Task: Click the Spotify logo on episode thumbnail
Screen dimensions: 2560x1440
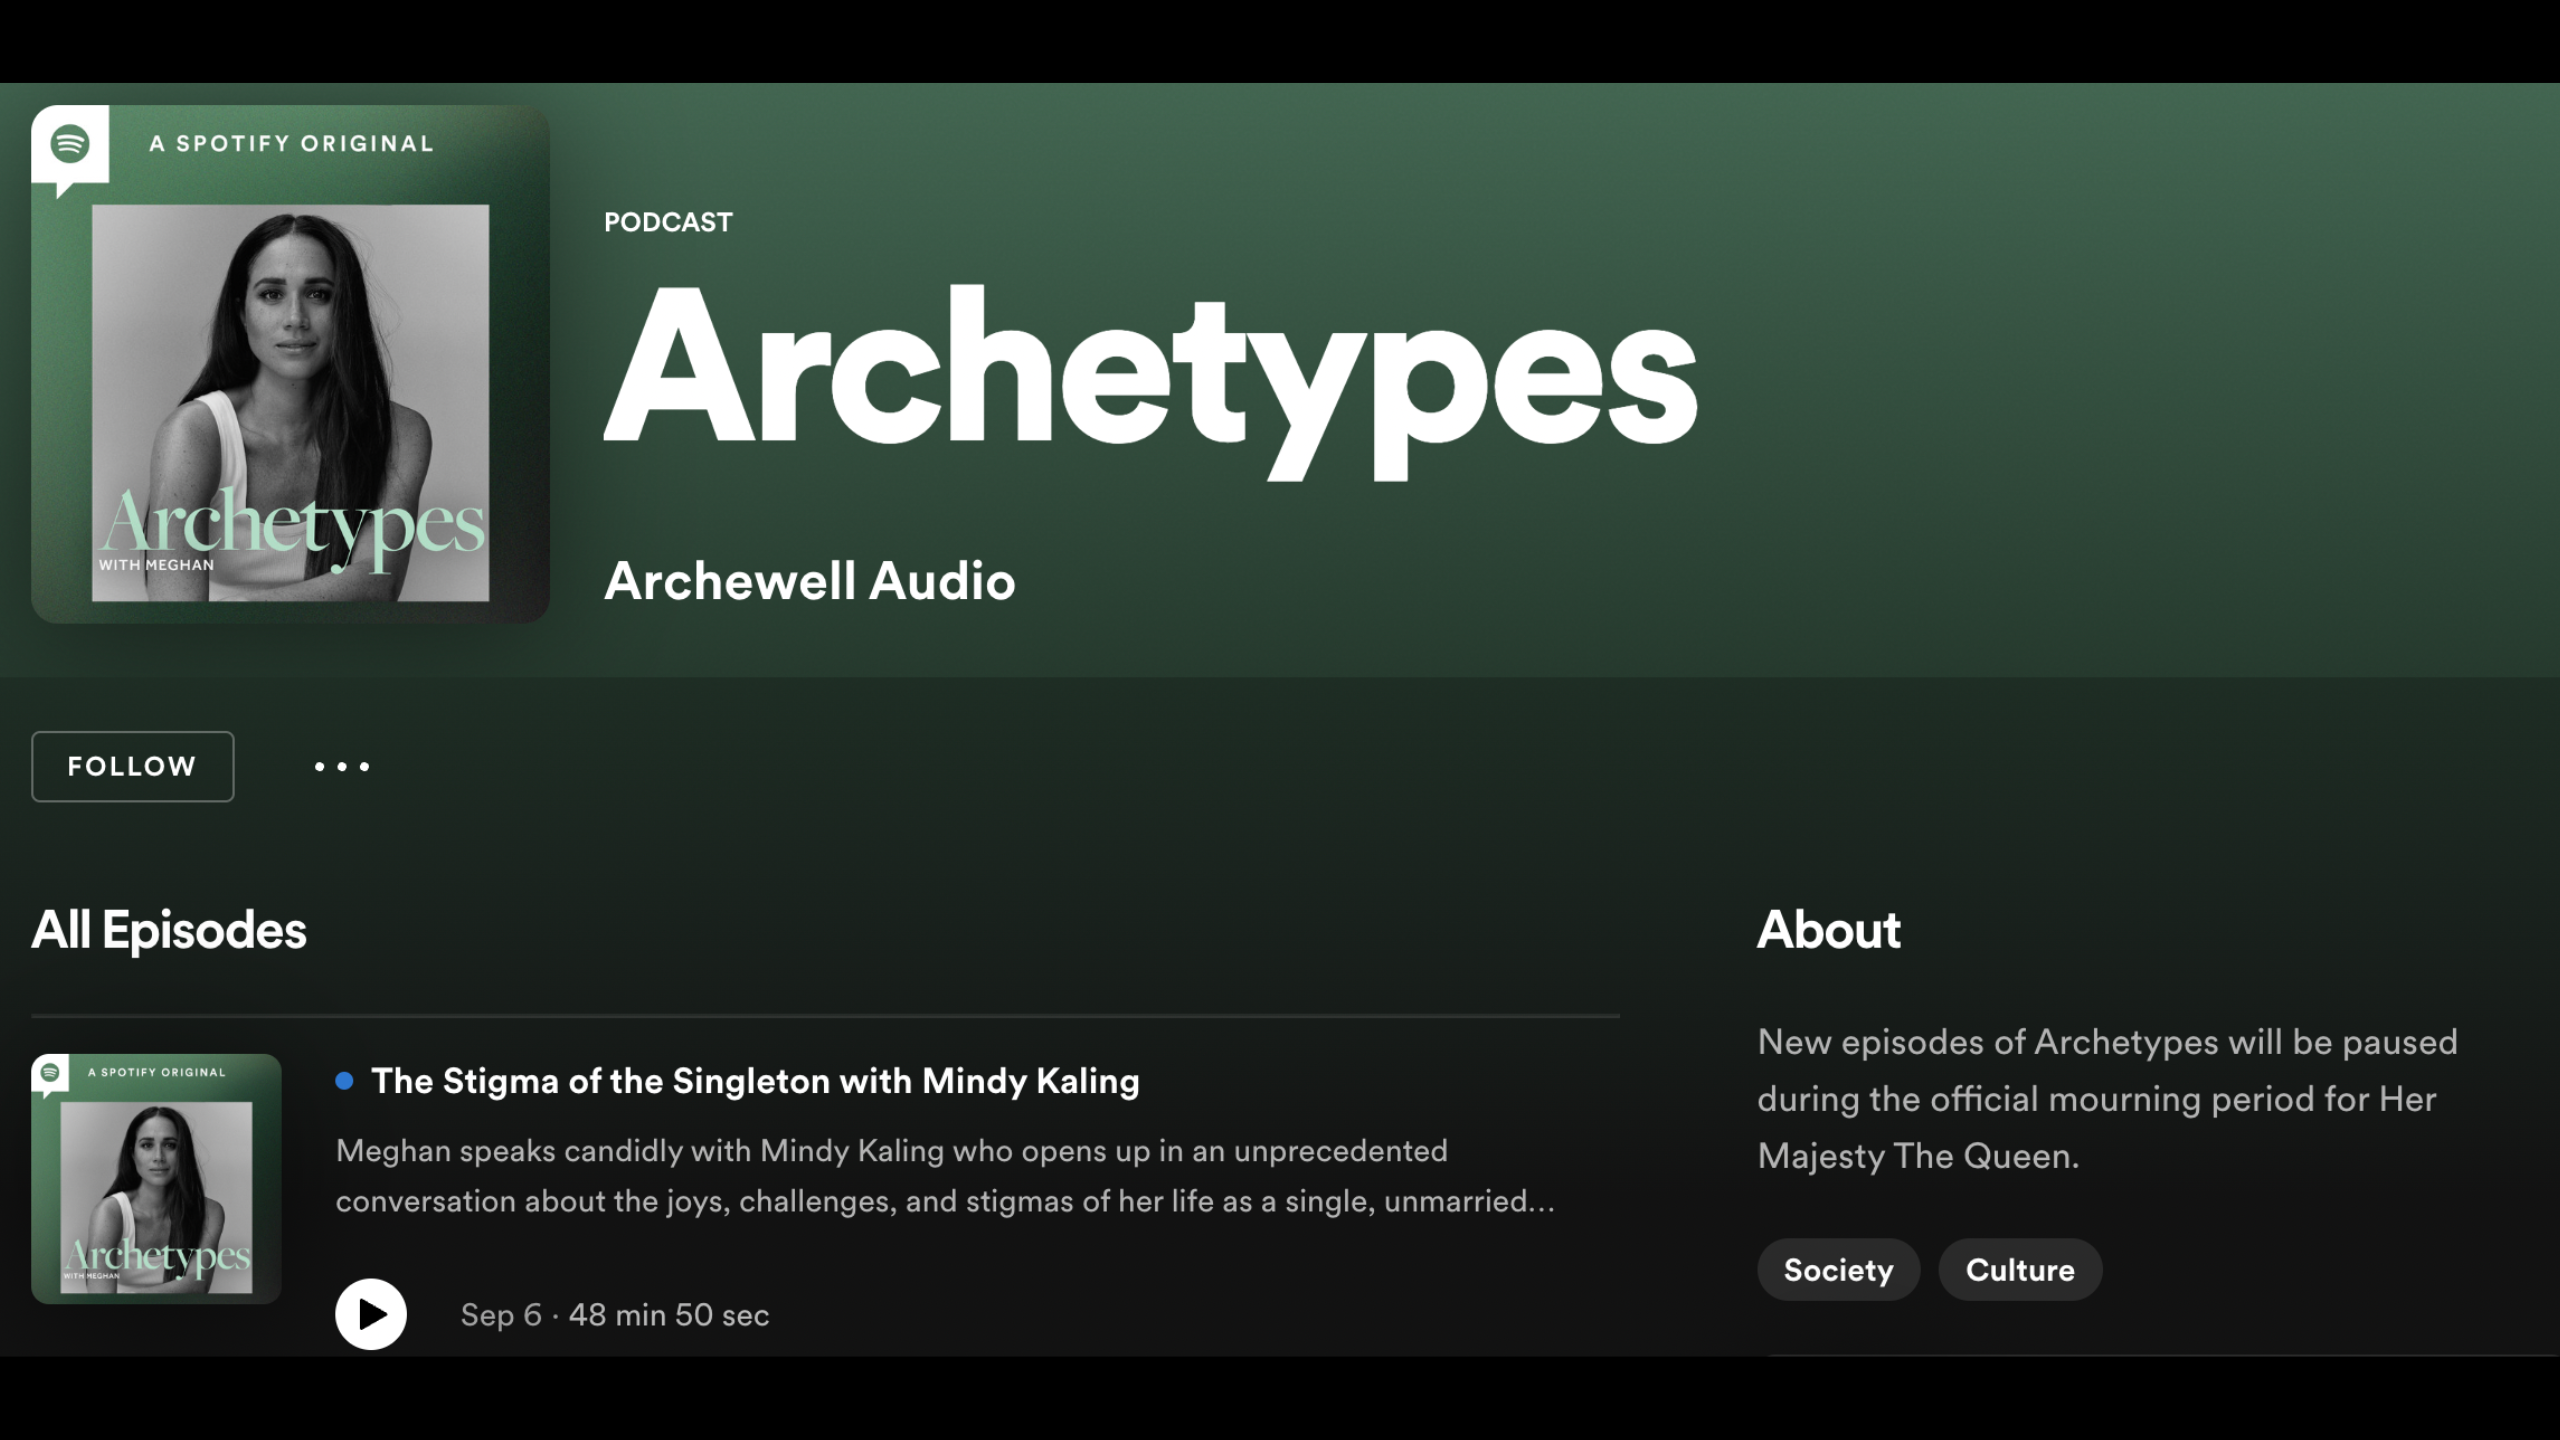Action: (50, 1073)
